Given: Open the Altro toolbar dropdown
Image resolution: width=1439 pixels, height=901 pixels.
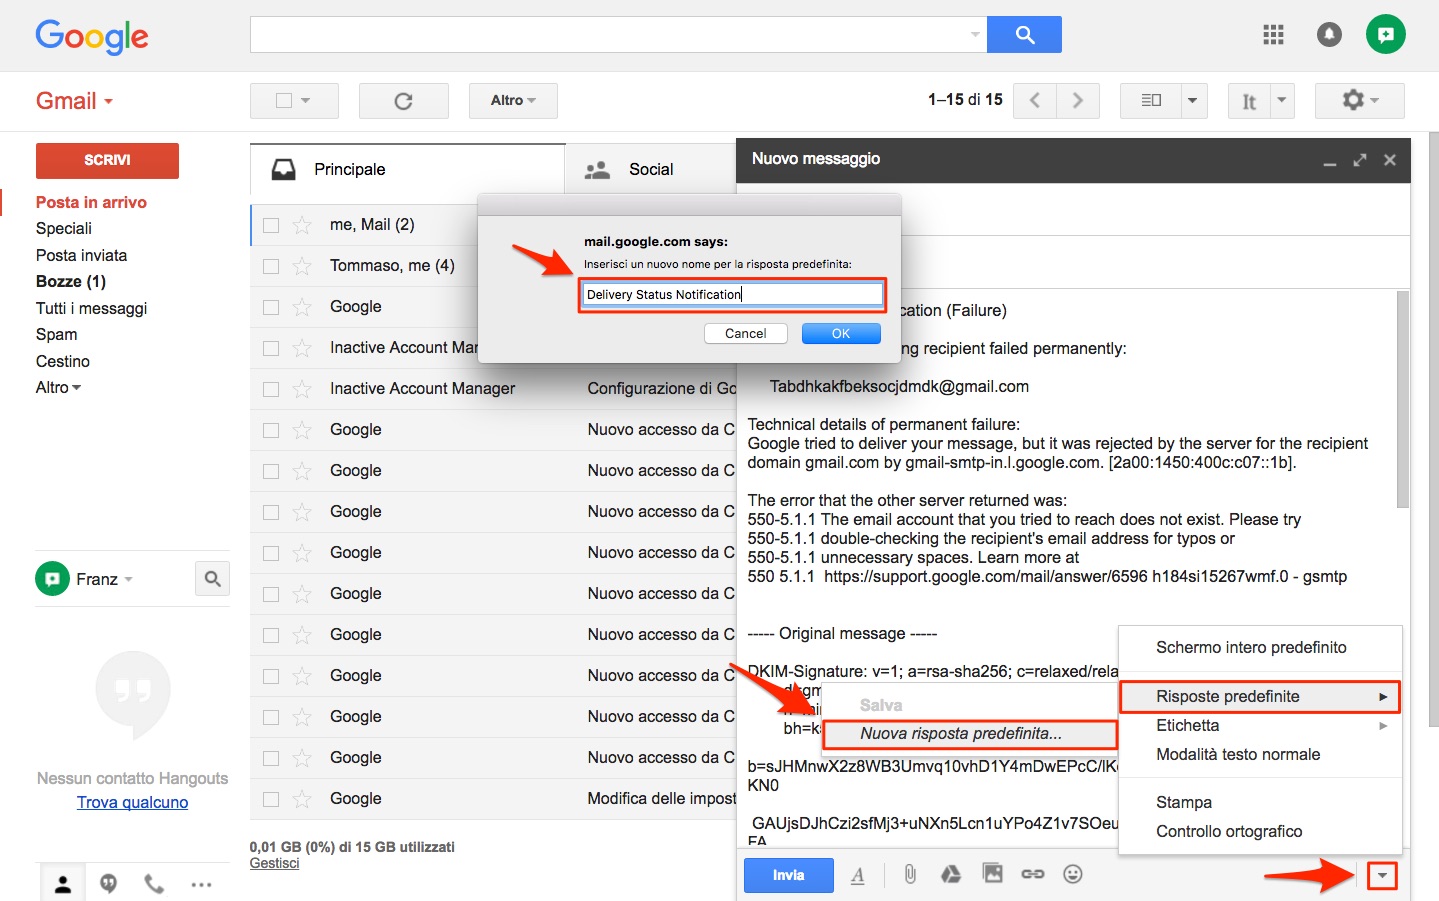Looking at the screenshot, I should [513, 101].
